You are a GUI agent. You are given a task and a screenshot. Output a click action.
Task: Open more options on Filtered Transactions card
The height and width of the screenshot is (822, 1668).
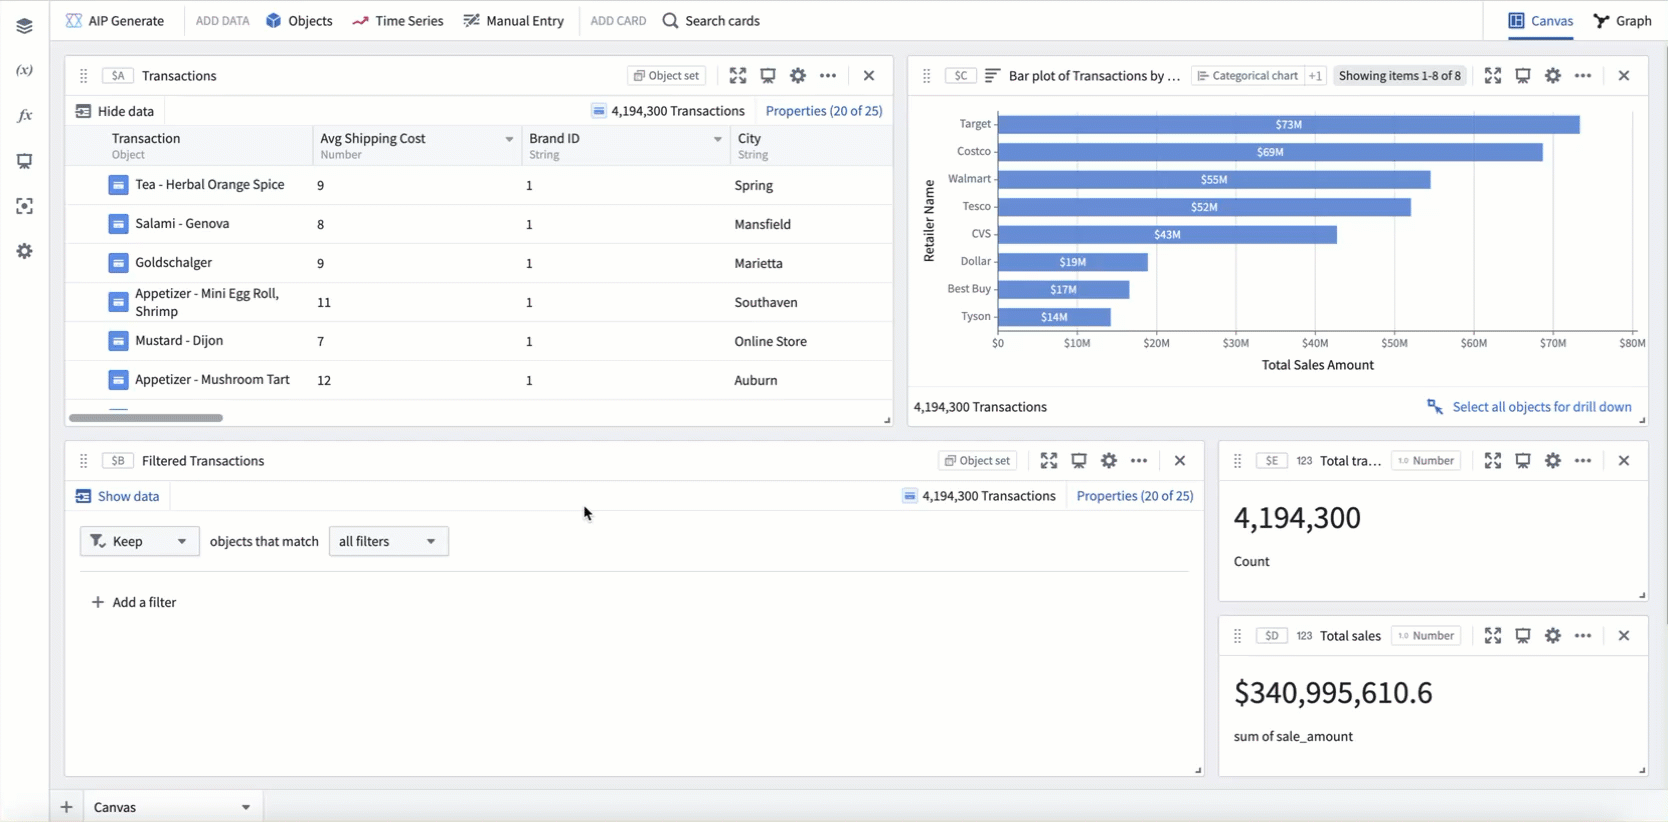pyautogui.click(x=1139, y=461)
